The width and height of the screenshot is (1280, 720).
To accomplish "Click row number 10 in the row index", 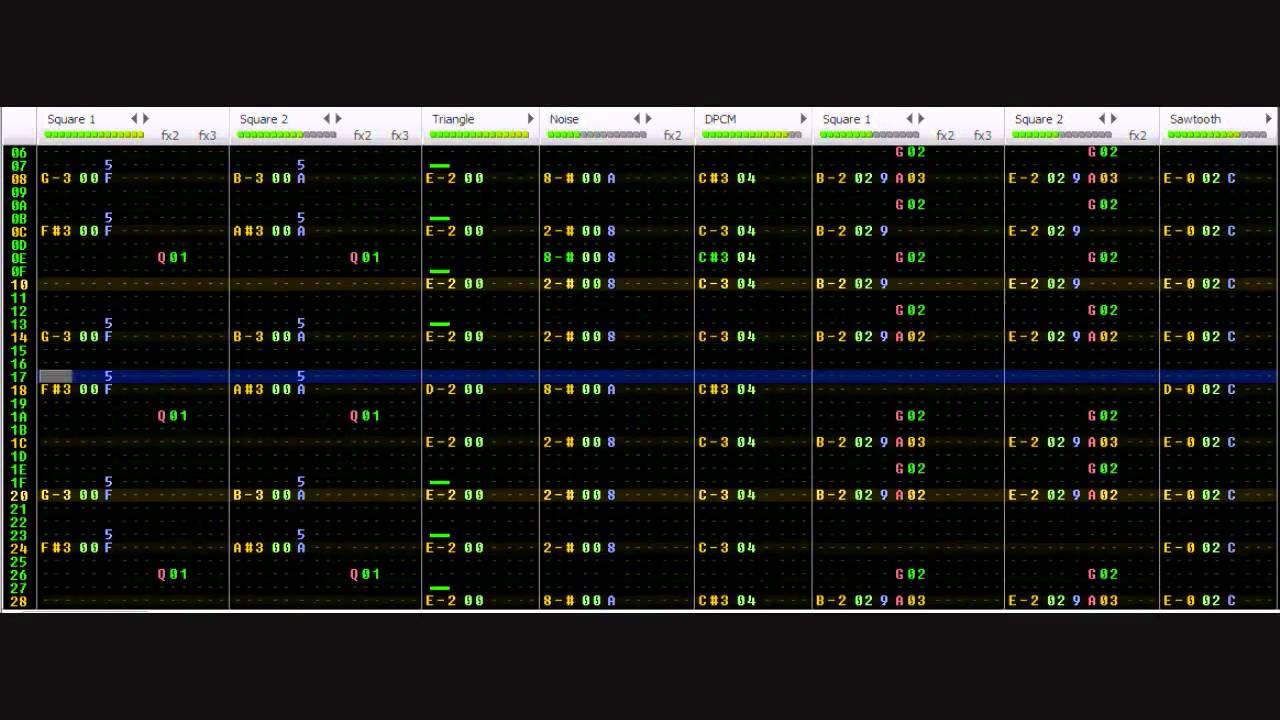I will [x=20, y=284].
